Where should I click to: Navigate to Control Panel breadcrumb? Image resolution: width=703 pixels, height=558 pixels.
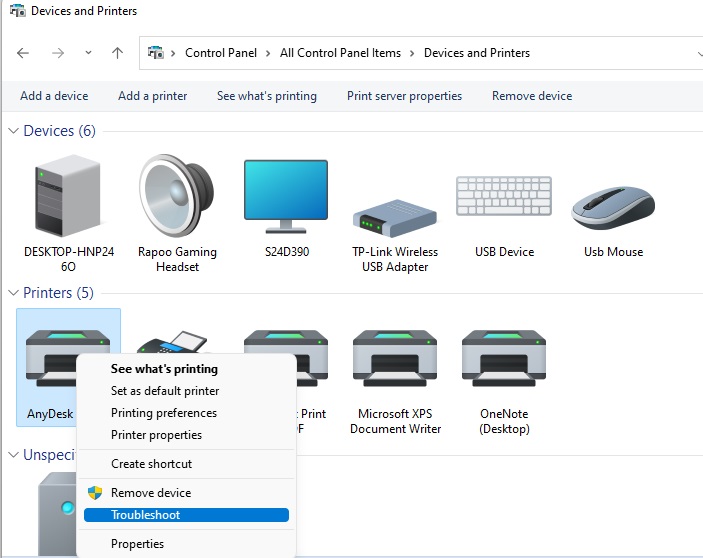click(221, 53)
